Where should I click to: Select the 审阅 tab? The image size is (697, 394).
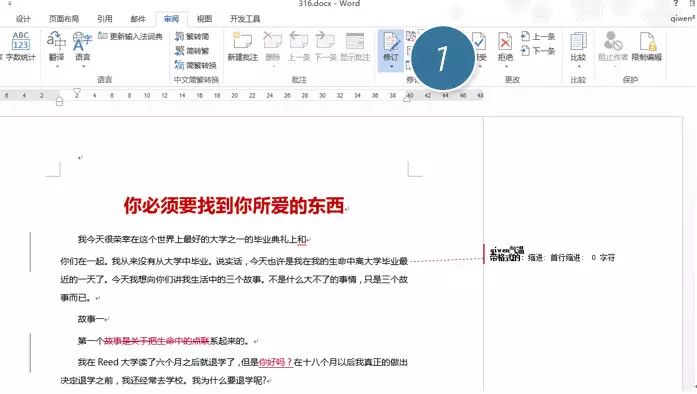(x=171, y=19)
